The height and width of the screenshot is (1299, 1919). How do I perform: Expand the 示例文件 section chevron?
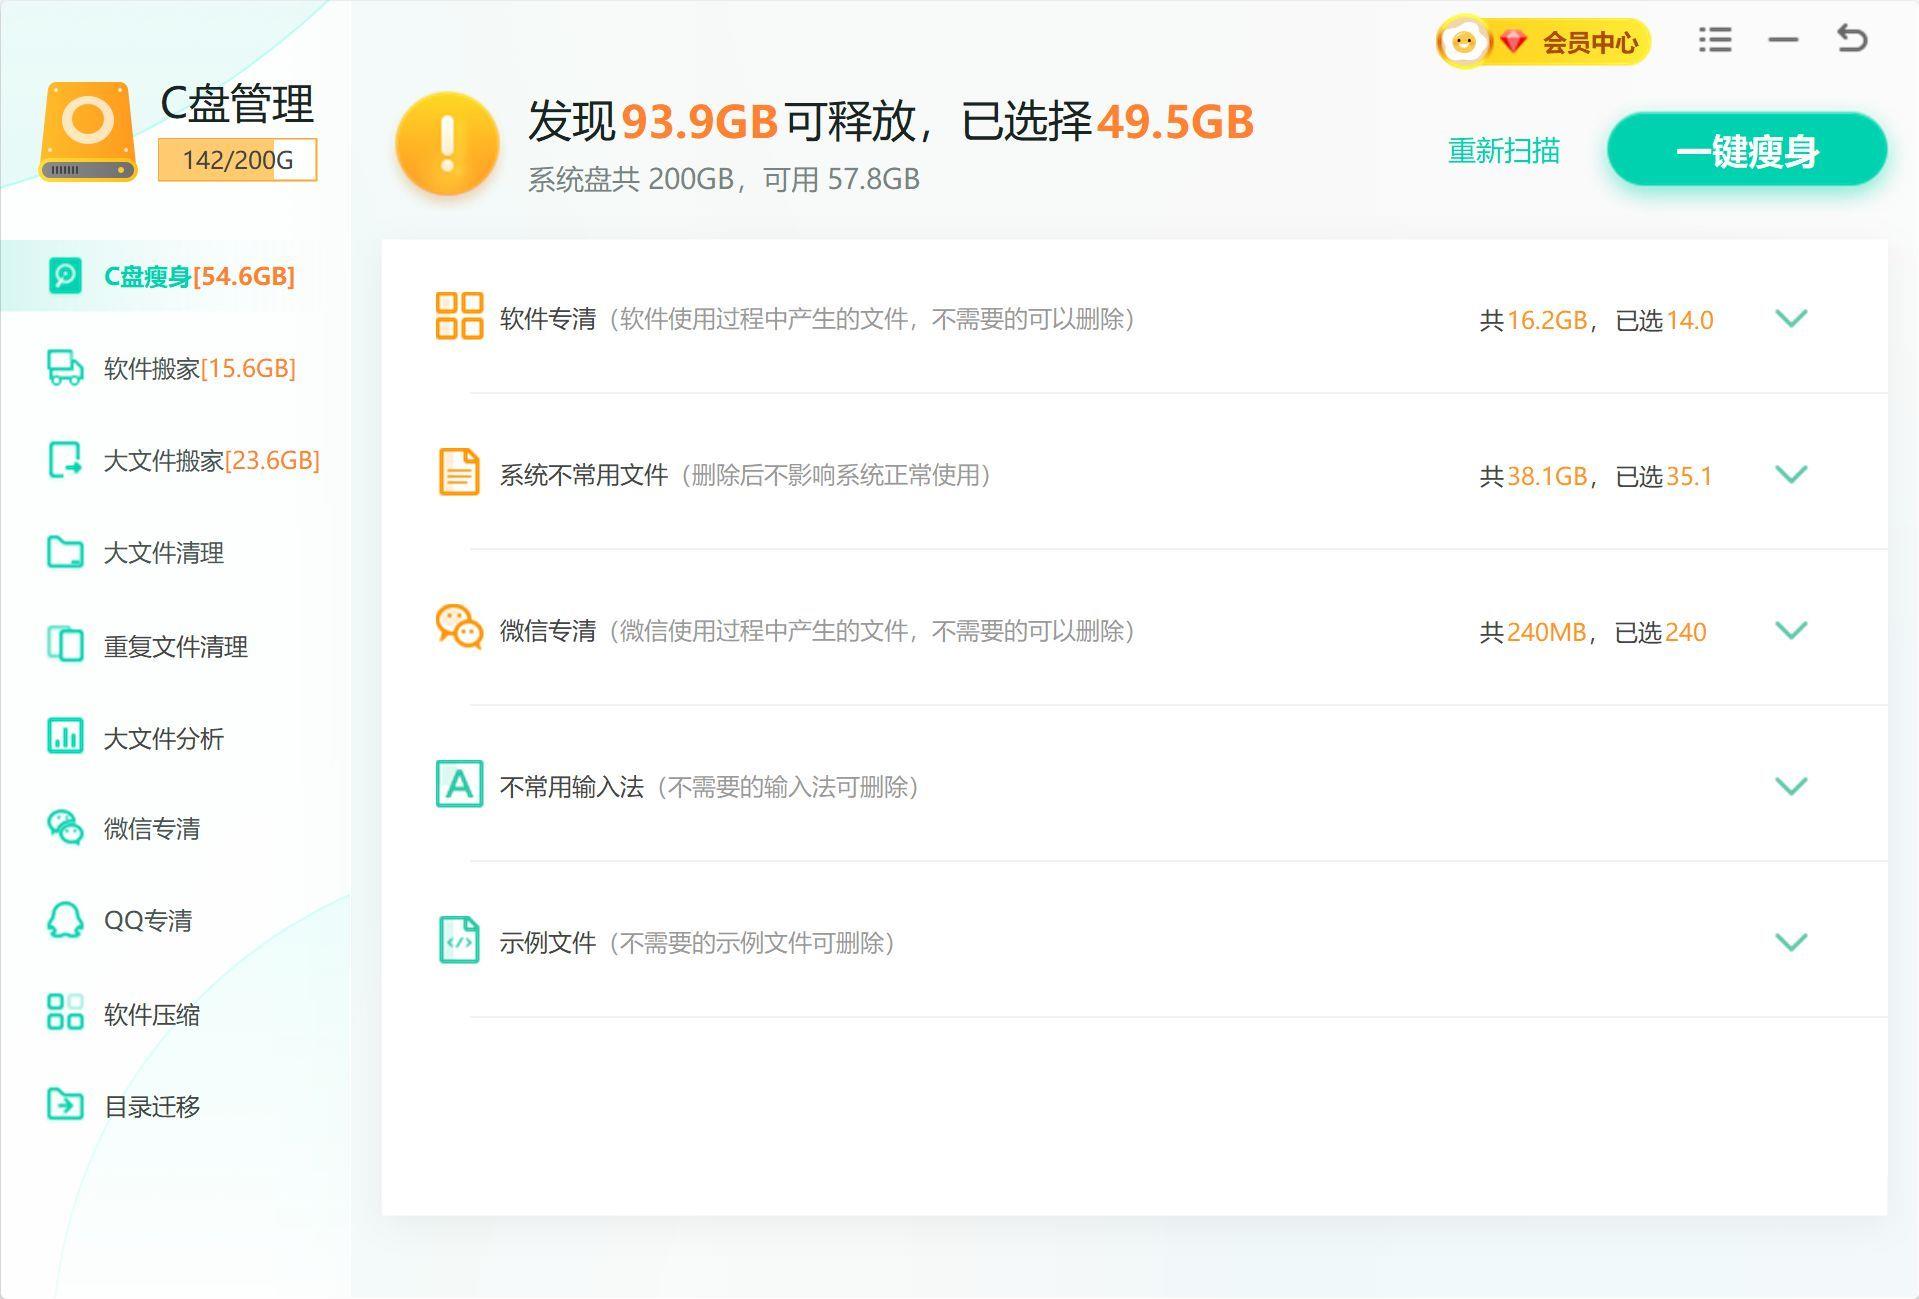(1791, 942)
